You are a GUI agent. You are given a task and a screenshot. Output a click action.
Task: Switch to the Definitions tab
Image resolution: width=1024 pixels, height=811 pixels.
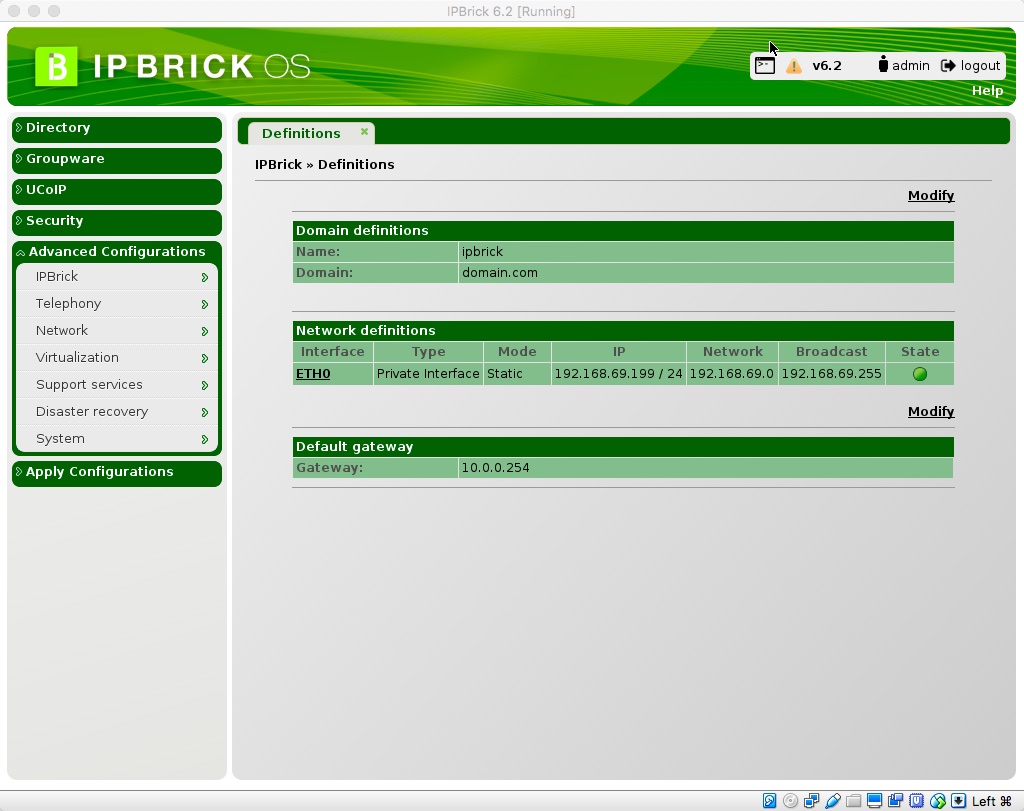(301, 132)
